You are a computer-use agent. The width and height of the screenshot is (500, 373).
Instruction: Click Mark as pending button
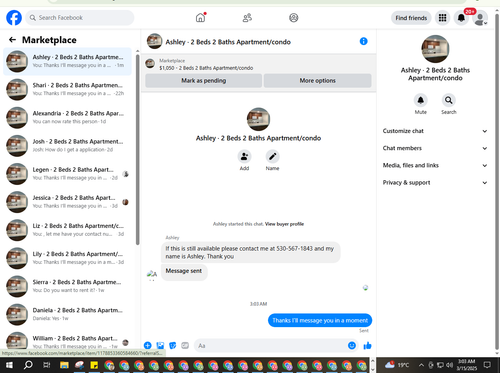(203, 81)
